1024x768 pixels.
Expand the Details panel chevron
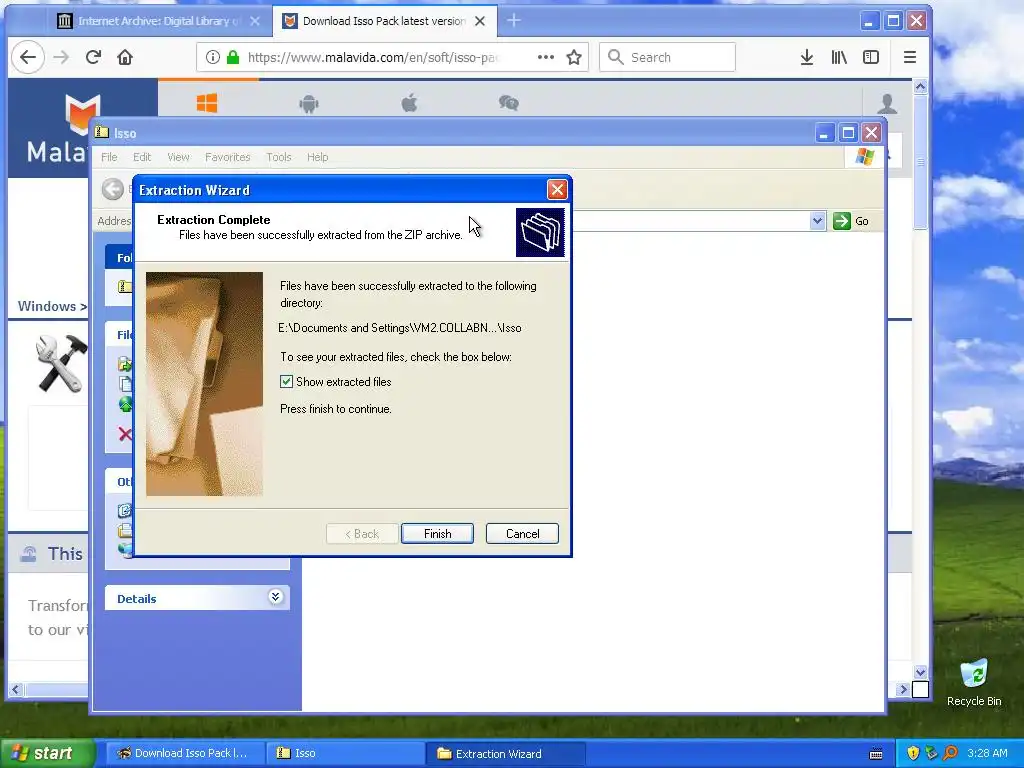tap(275, 597)
